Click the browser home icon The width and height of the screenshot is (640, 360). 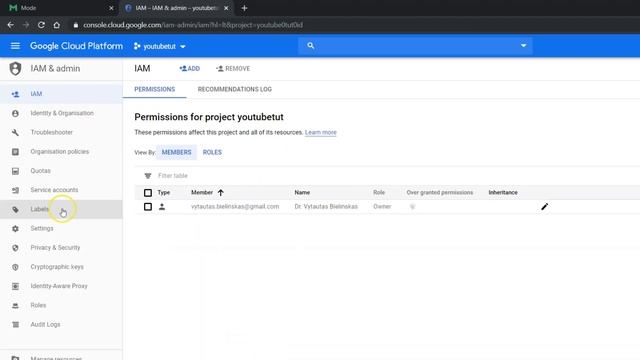point(57,25)
